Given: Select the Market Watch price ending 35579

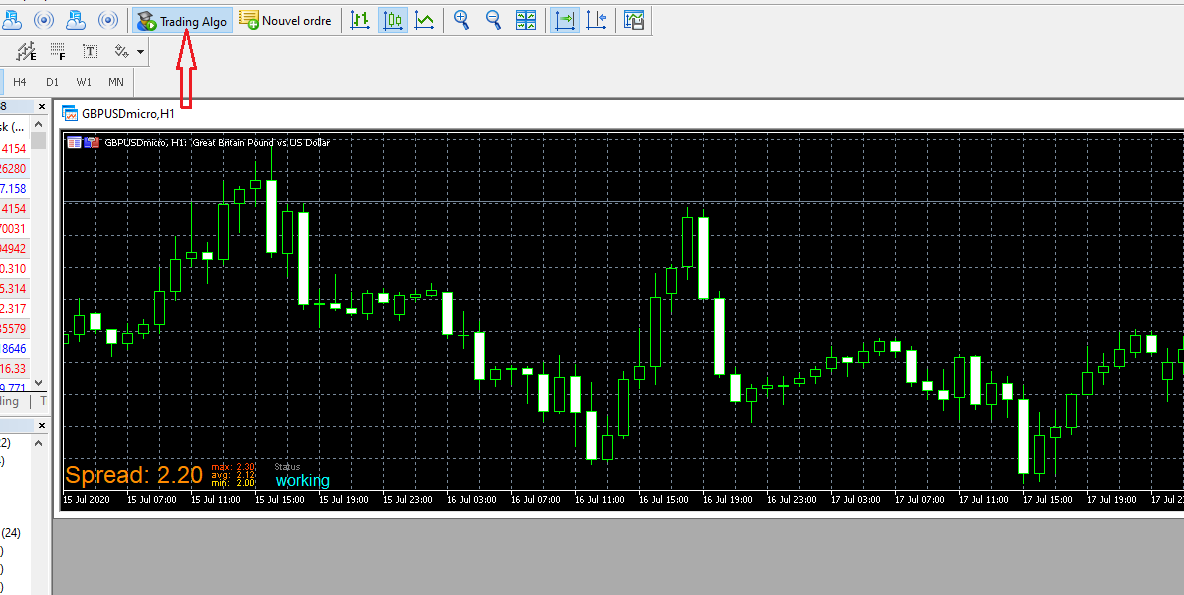Looking at the screenshot, I should click(15, 328).
